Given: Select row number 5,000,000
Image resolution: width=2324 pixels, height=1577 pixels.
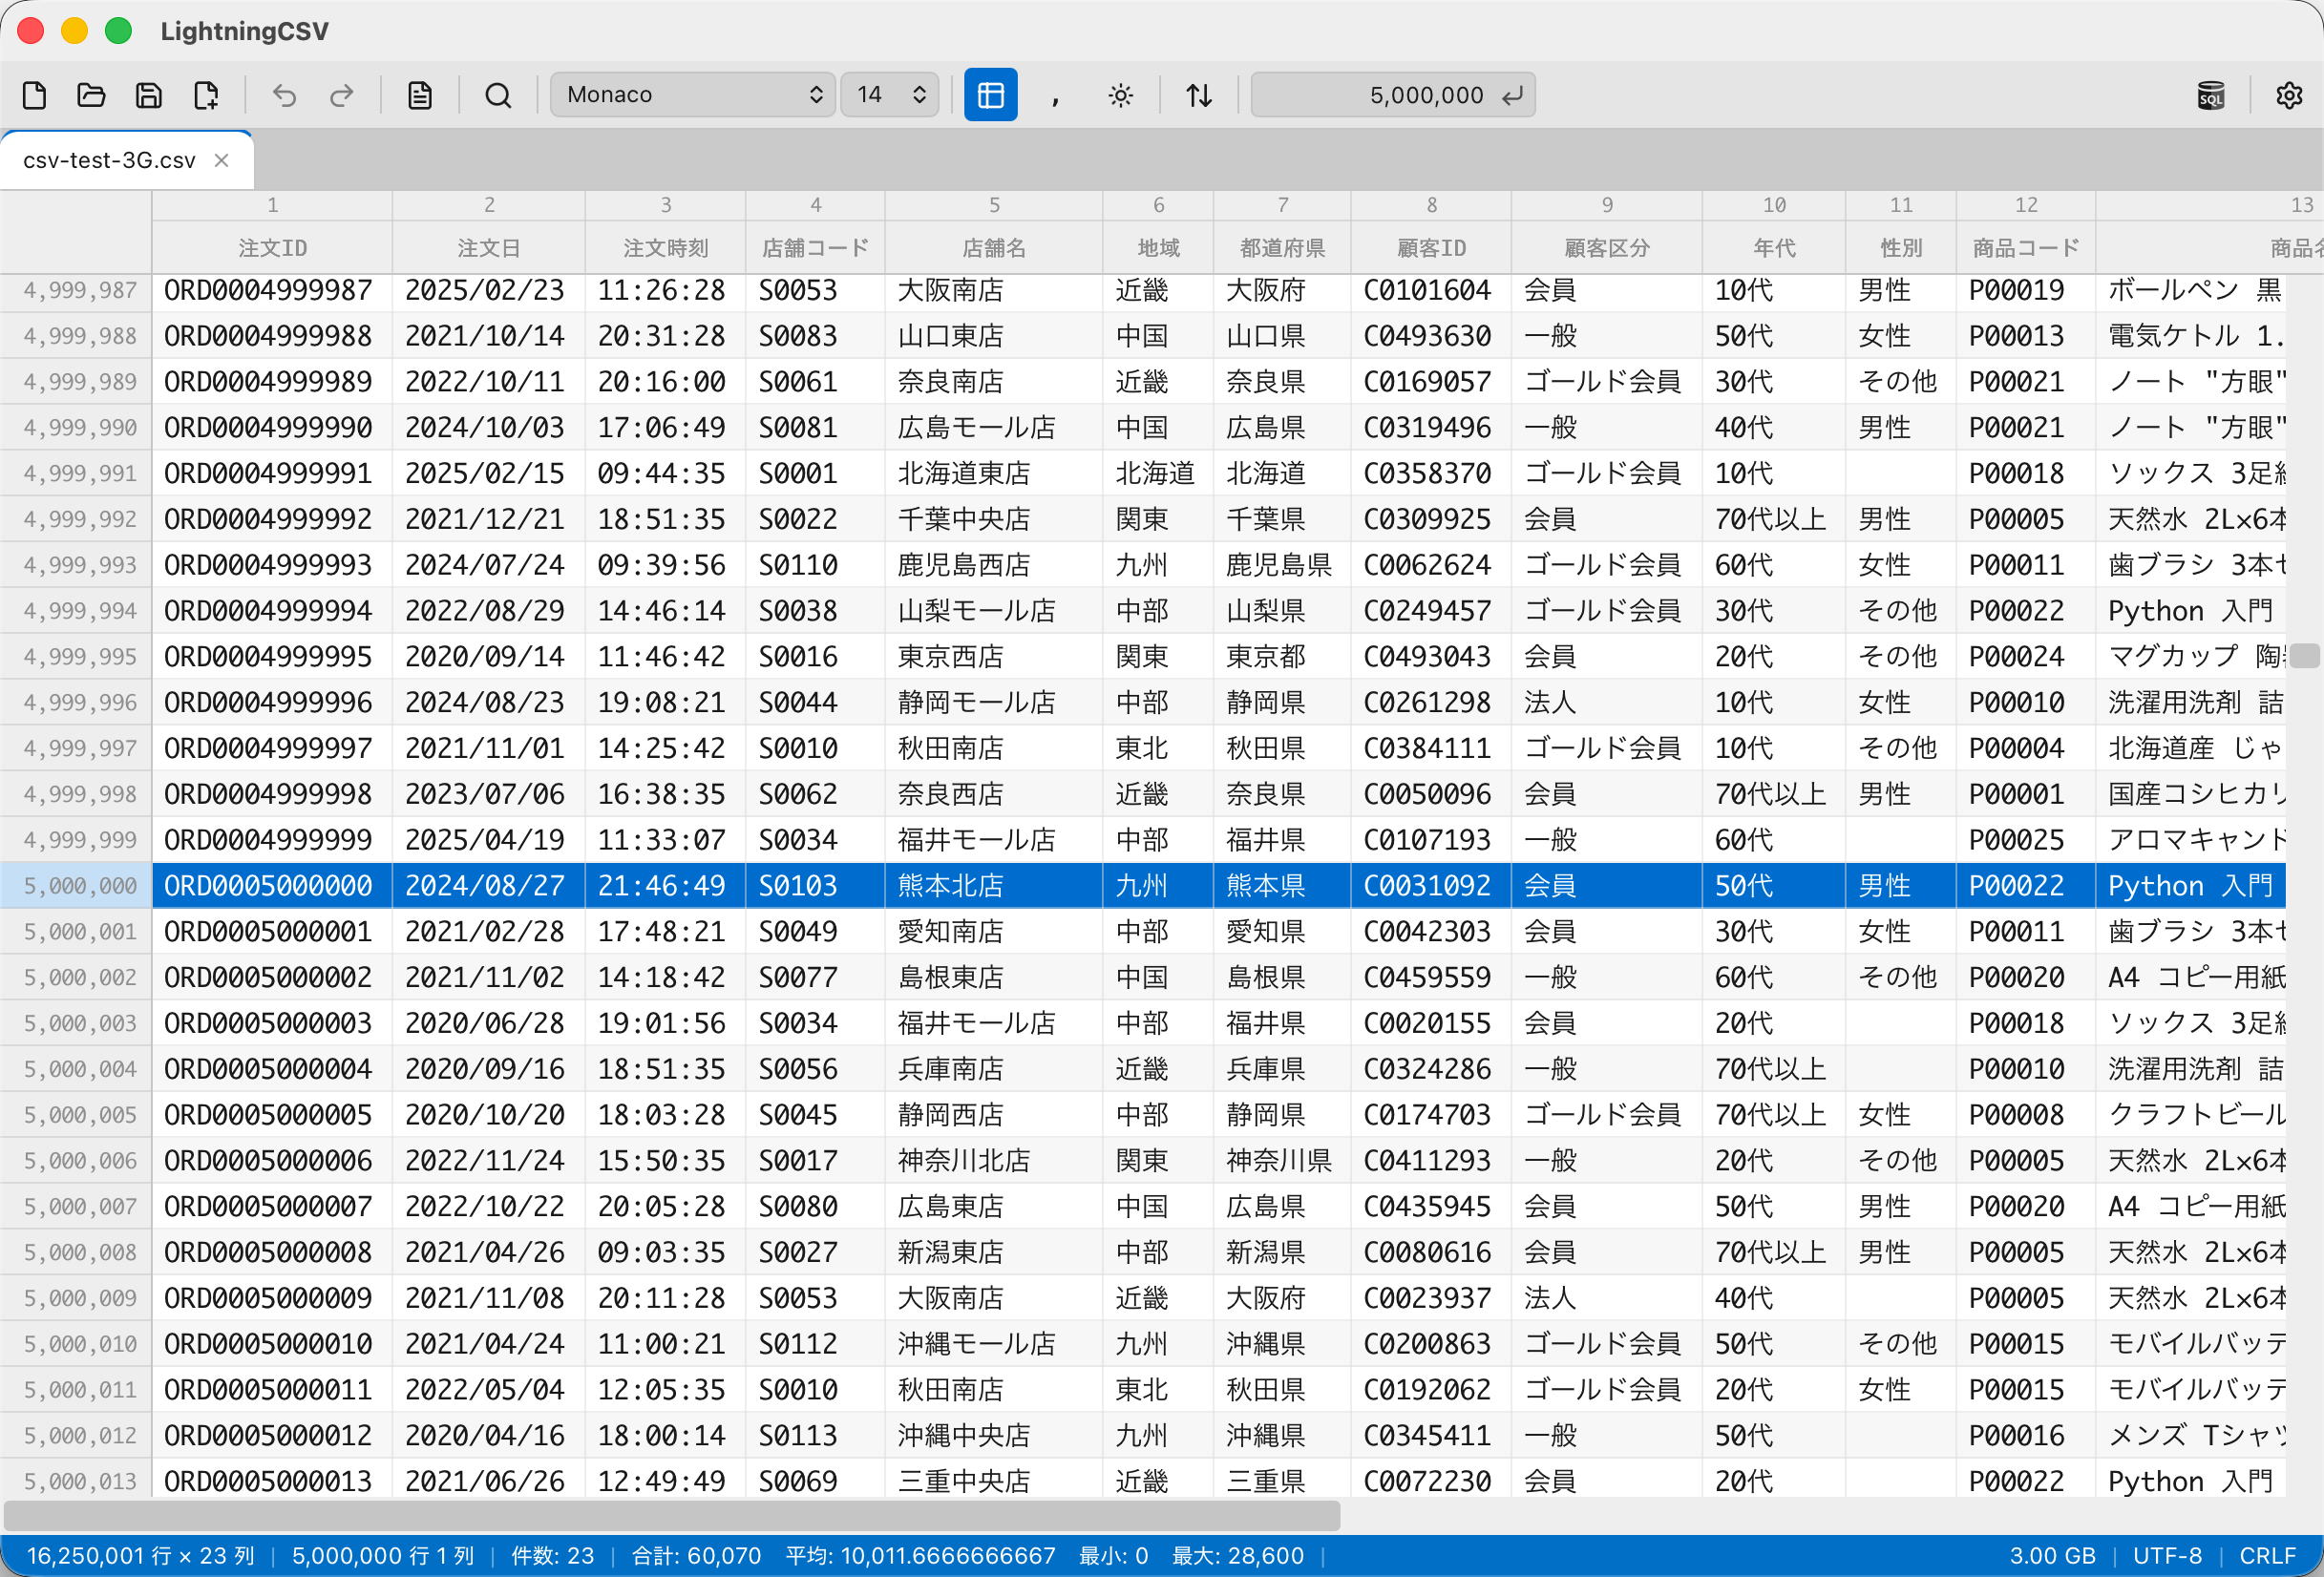Looking at the screenshot, I should (x=76, y=886).
